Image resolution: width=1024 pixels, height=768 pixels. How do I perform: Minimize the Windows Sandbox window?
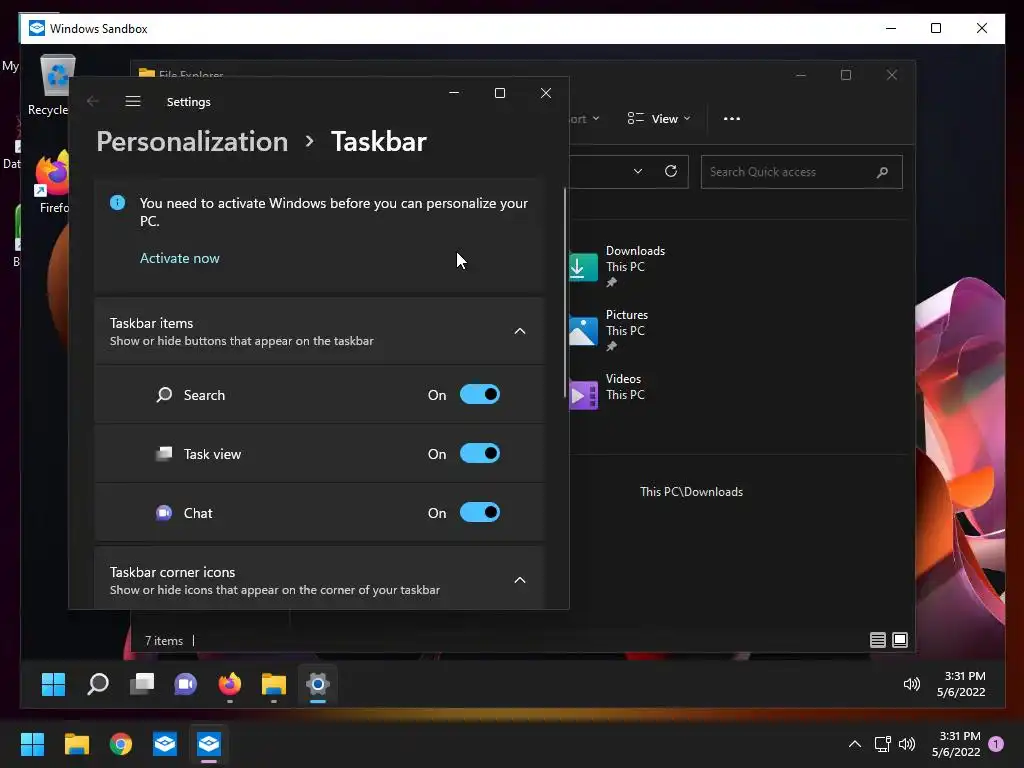coord(891,28)
